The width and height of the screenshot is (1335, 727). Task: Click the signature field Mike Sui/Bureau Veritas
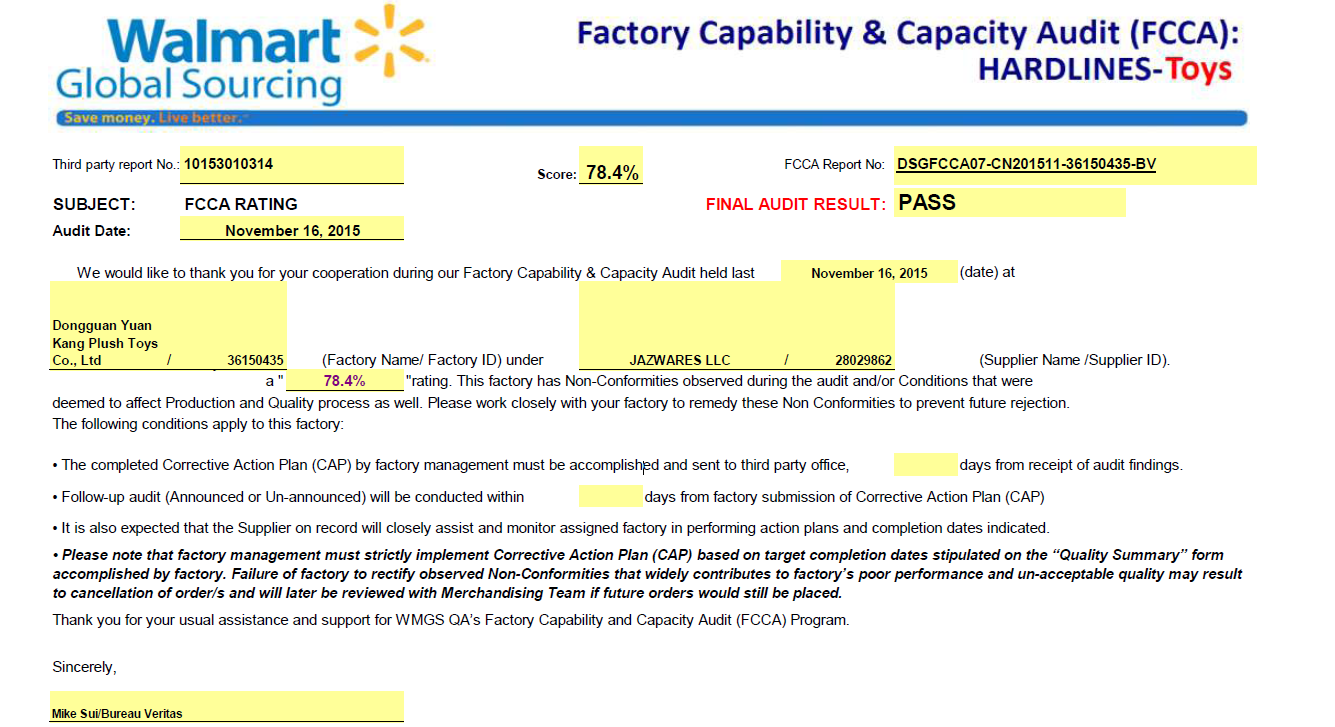pos(228,707)
